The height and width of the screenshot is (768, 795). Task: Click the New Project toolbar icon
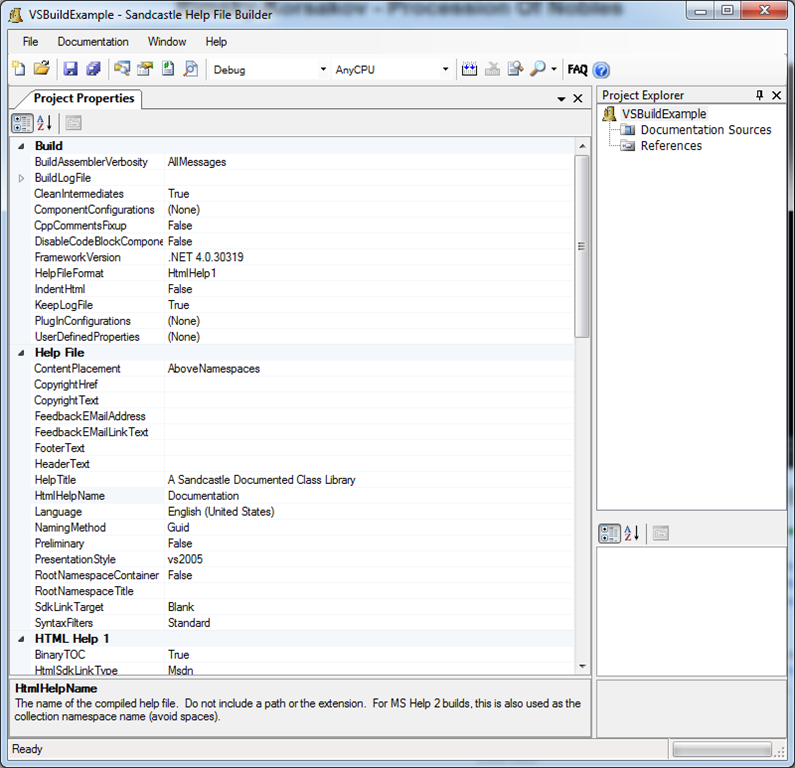19,69
